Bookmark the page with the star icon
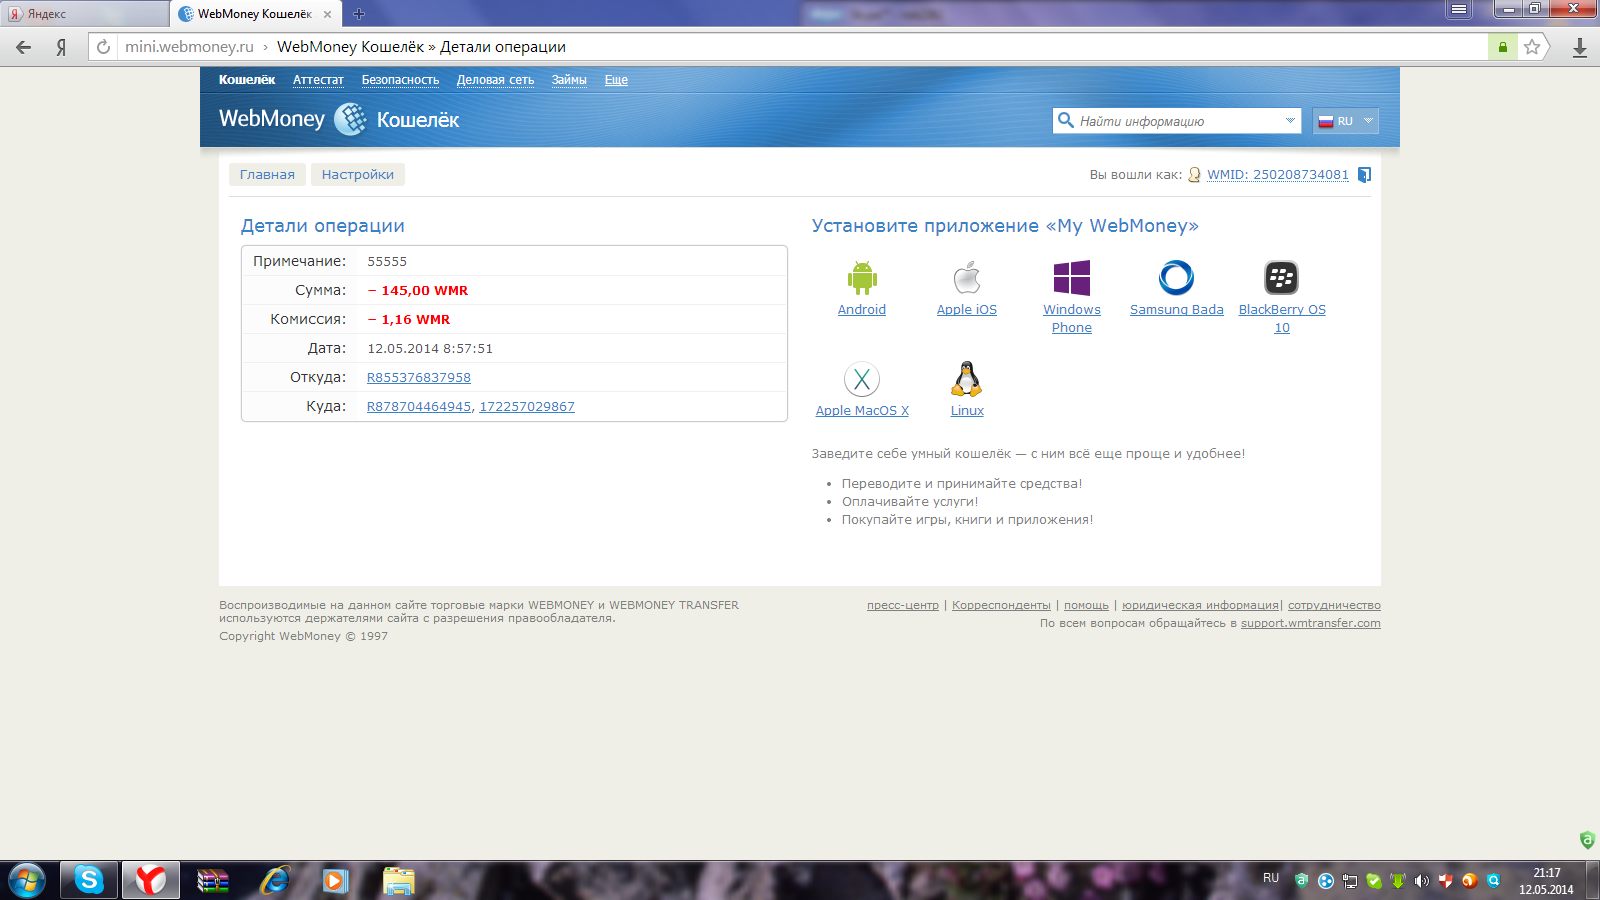The image size is (1600, 900). tap(1532, 47)
